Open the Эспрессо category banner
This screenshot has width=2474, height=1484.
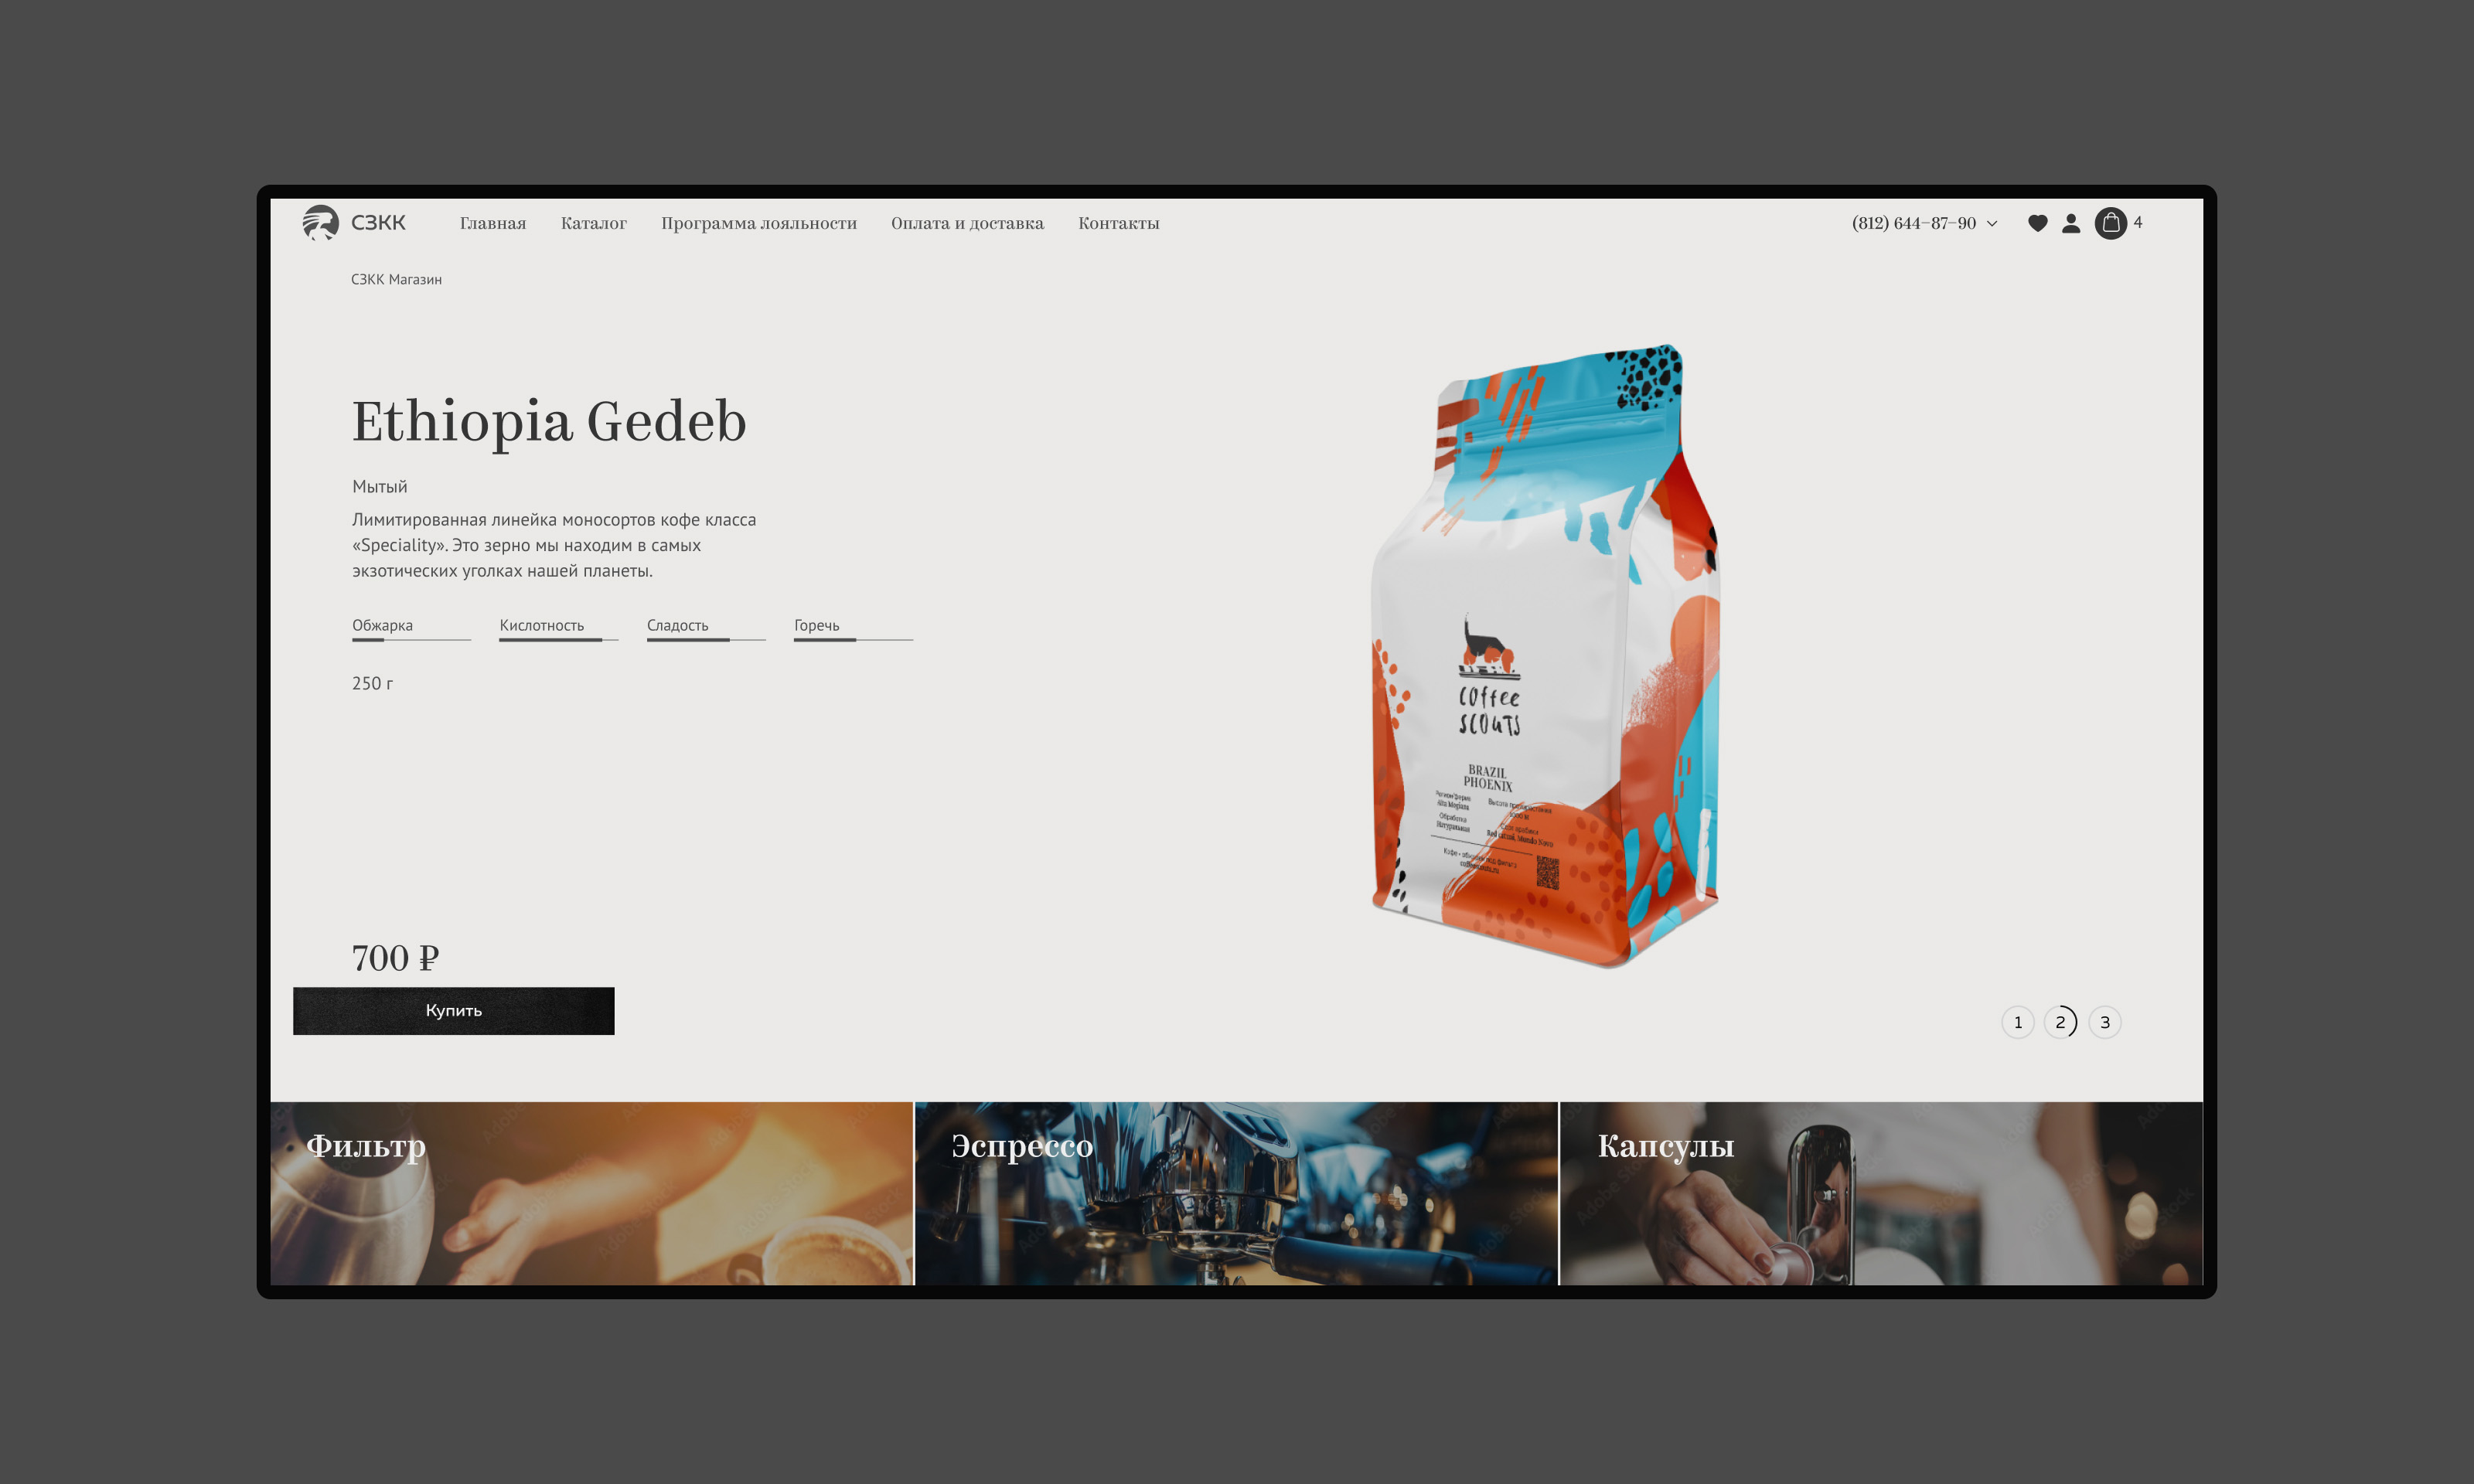pyautogui.click(x=1236, y=1193)
